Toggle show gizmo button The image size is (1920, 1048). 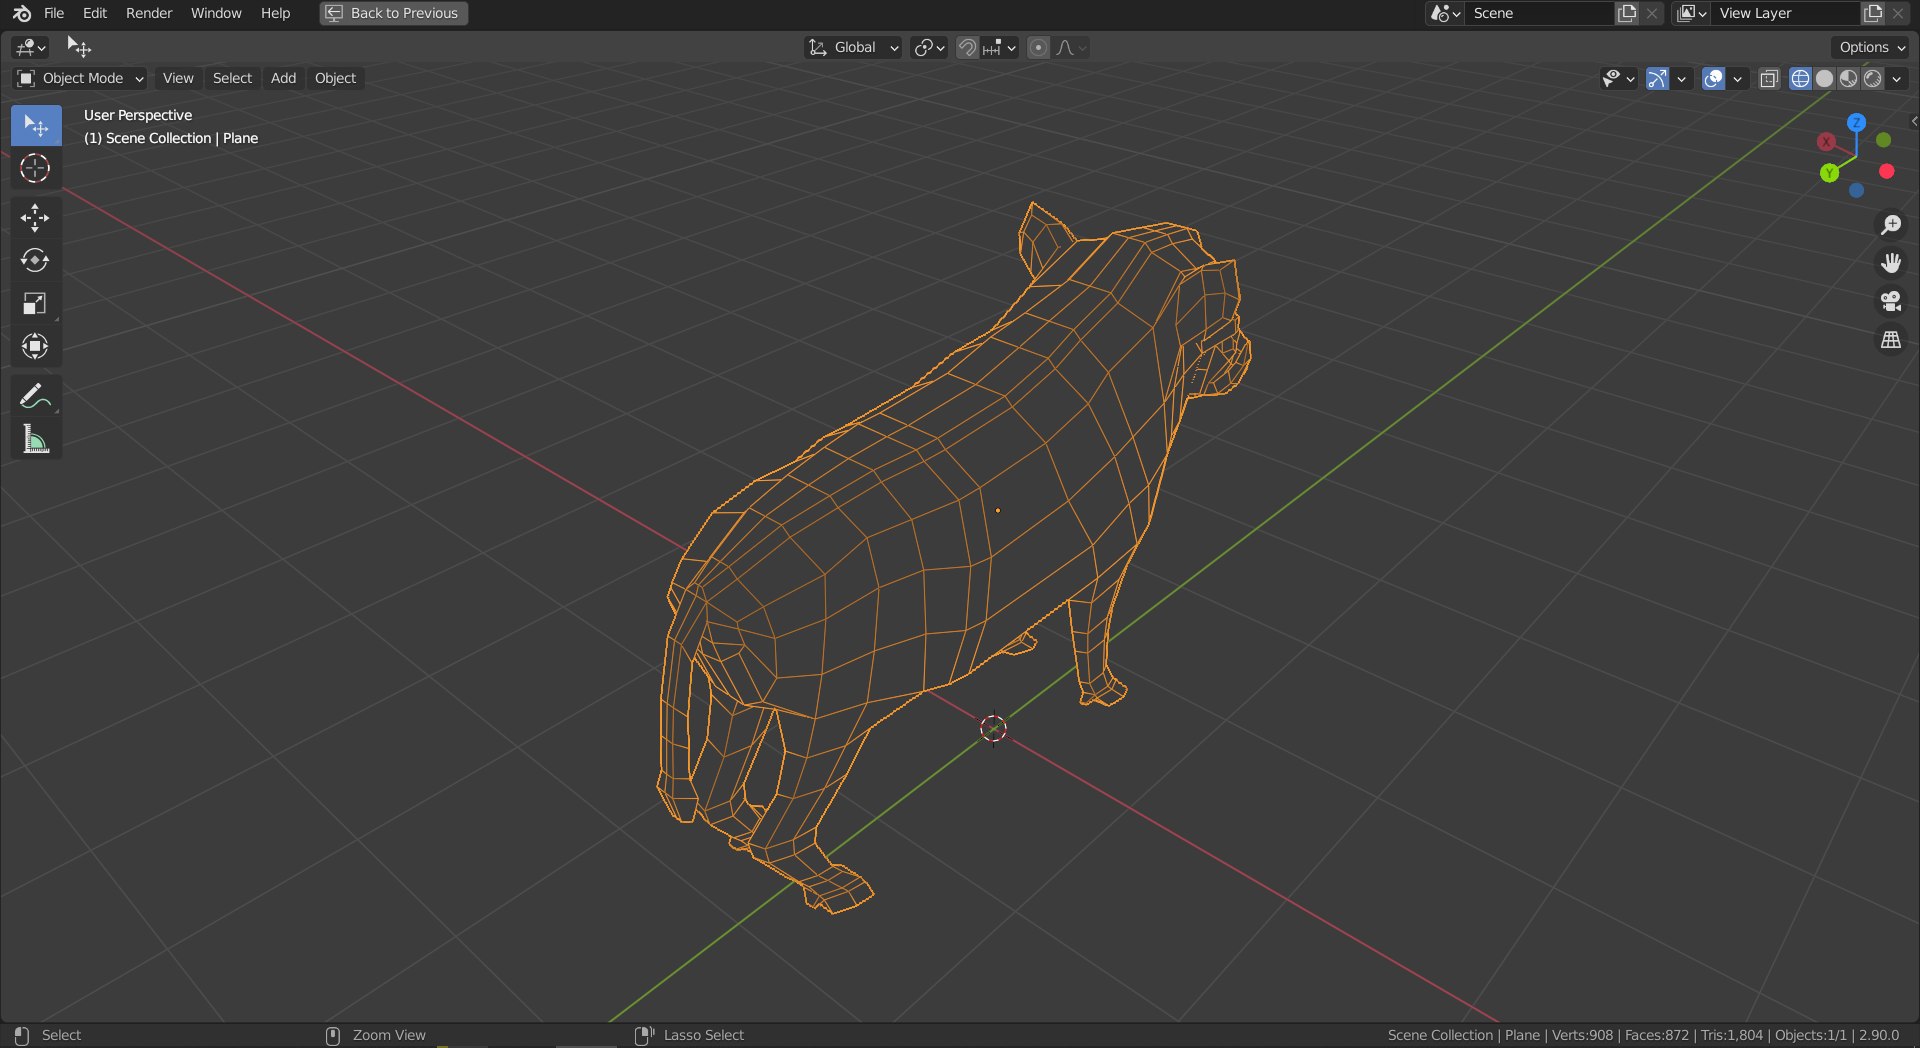click(1657, 78)
